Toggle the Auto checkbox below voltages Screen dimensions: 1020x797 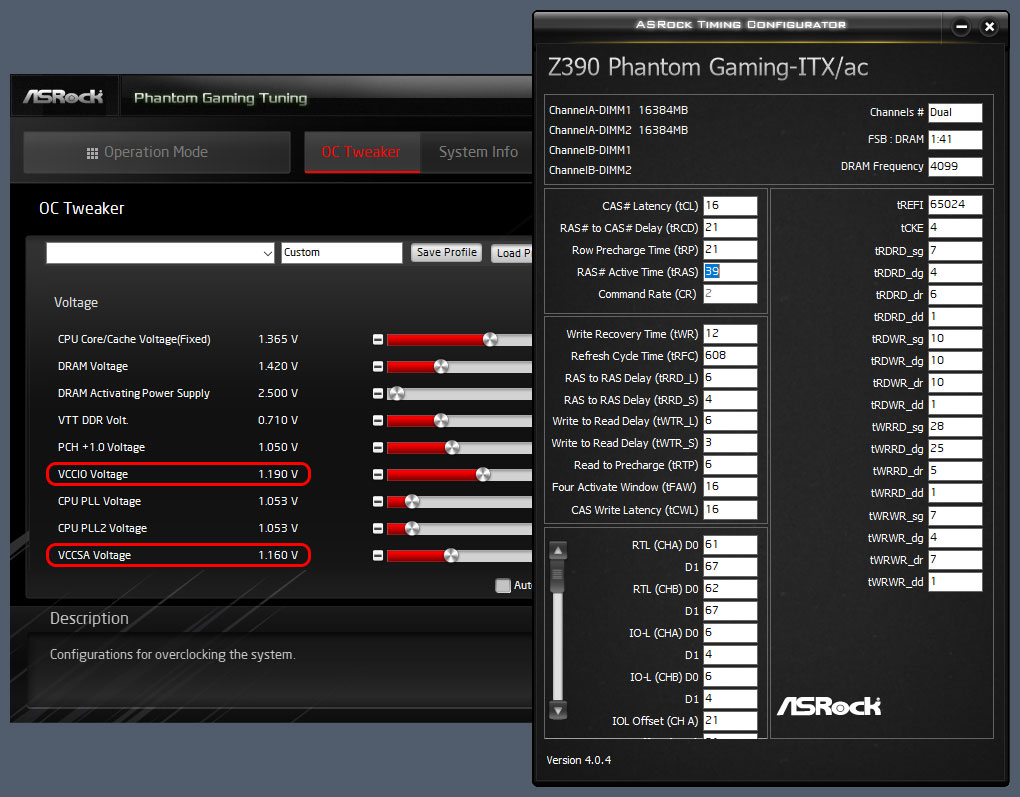[503, 586]
